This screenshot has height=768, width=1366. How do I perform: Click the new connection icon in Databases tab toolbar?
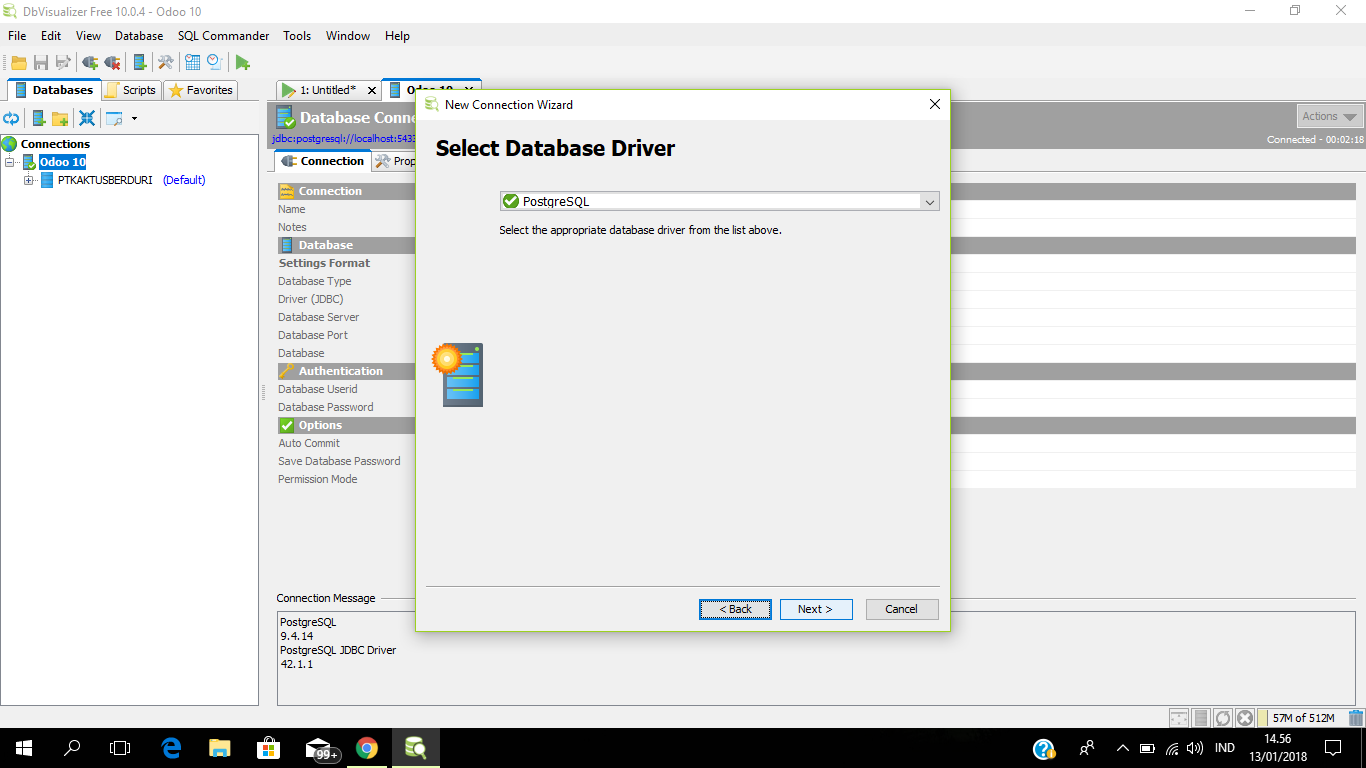(x=39, y=118)
